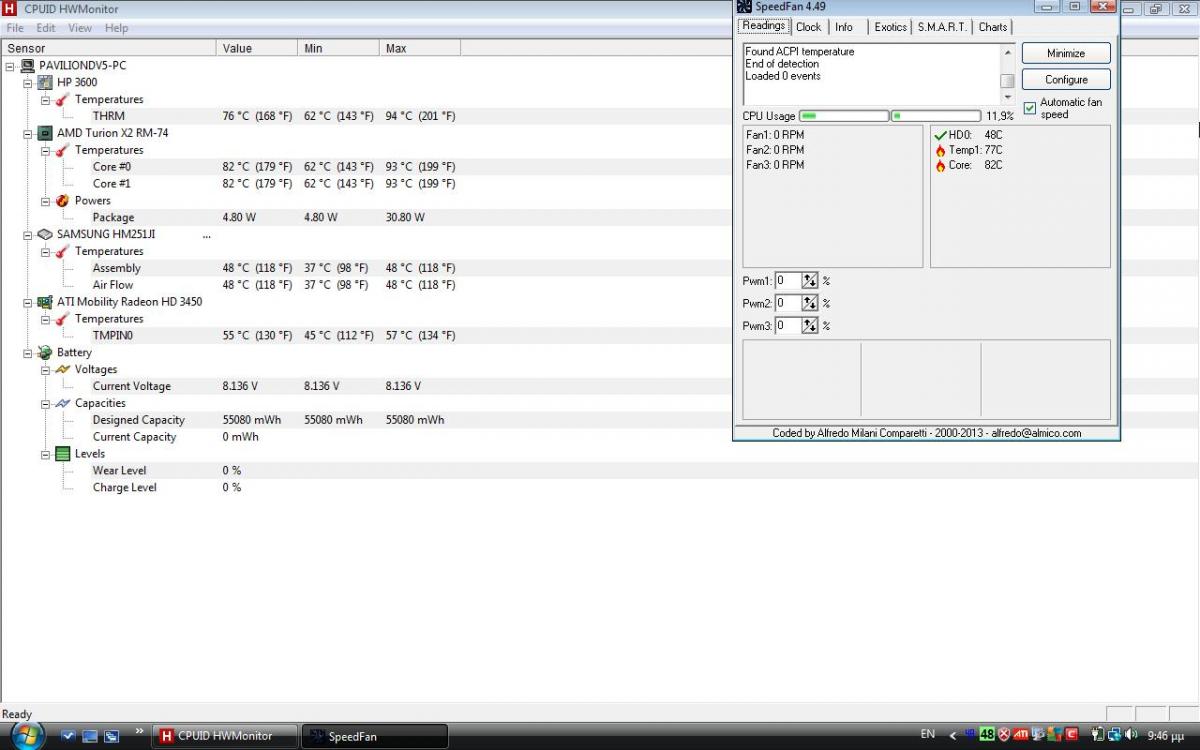Image resolution: width=1200 pixels, height=750 pixels.
Task: Click the battery power plug tray icon
Action: (1097, 735)
